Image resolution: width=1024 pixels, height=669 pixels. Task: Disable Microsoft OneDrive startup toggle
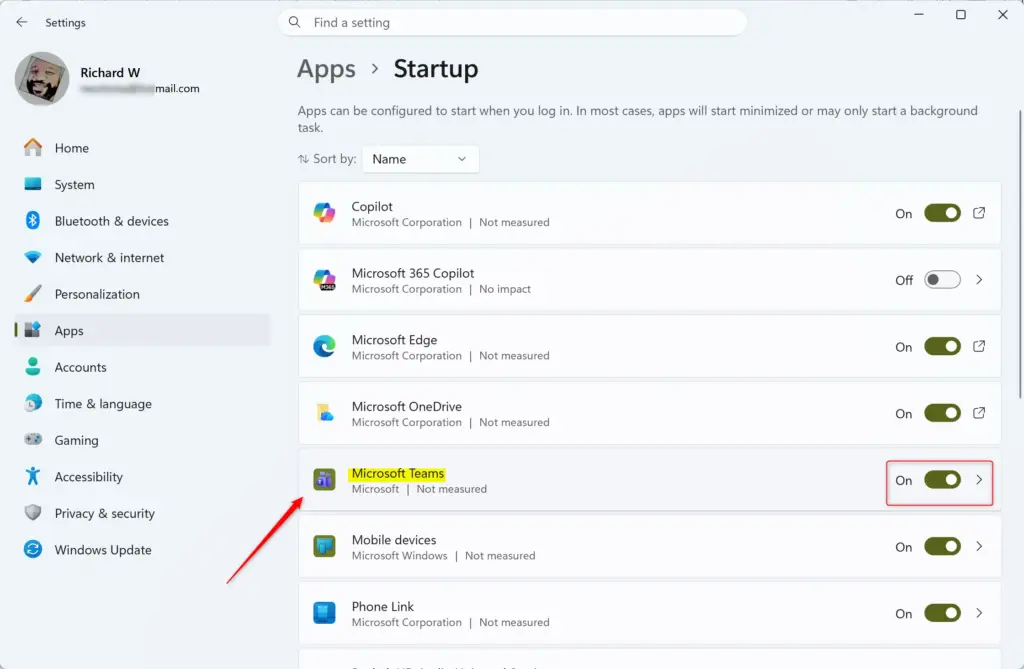coord(942,413)
